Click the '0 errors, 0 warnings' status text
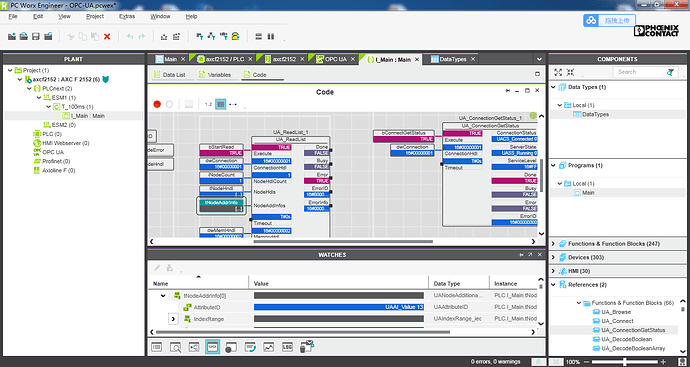Screen dimensions: 690x367 pyautogui.click(x=495, y=362)
